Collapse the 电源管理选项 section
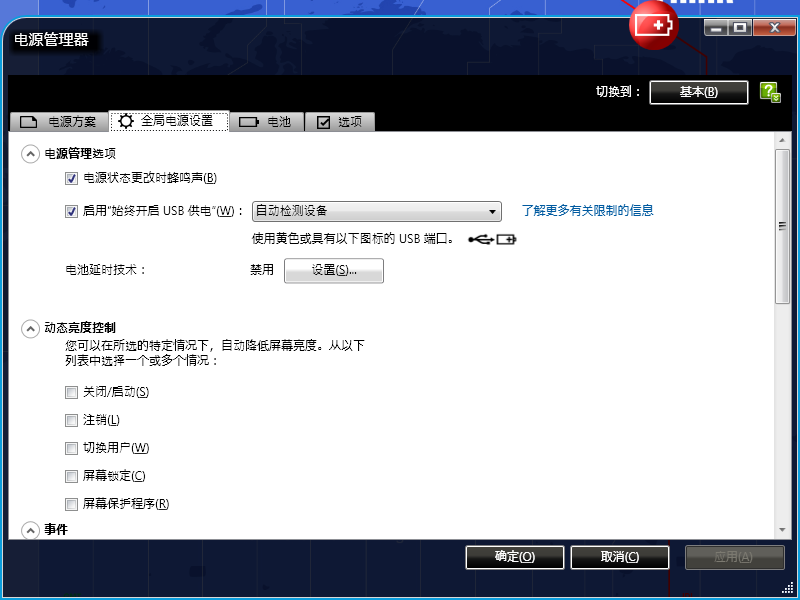800x600 pixels. click(30, 154)
